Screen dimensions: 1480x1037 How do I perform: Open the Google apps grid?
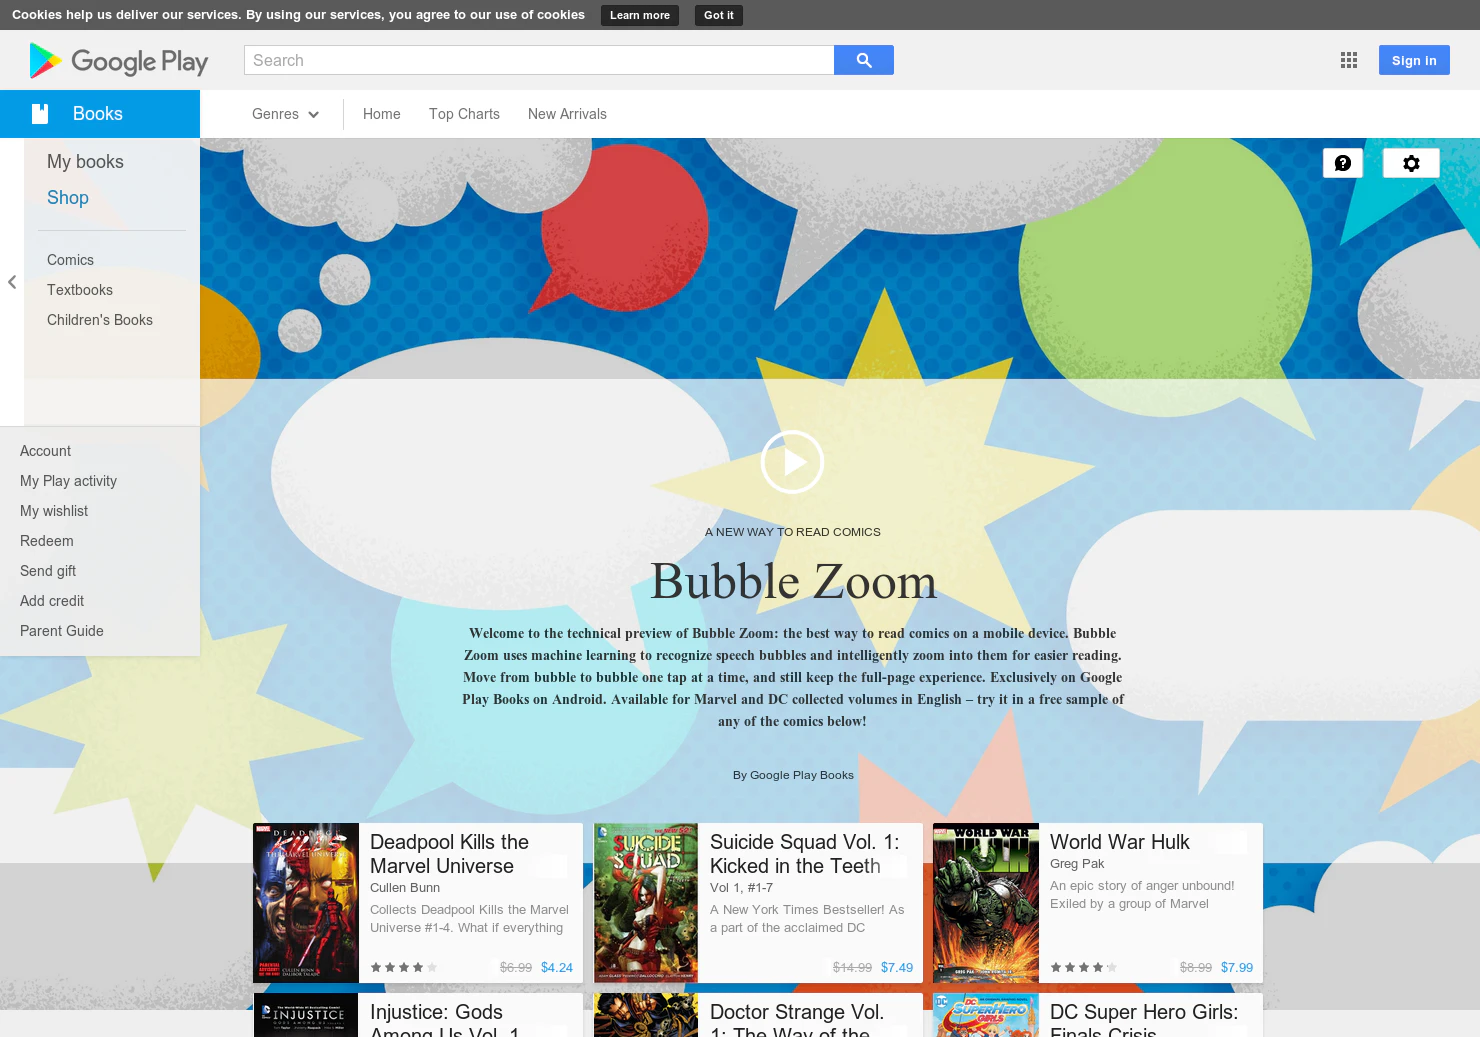click(1349, 60)
